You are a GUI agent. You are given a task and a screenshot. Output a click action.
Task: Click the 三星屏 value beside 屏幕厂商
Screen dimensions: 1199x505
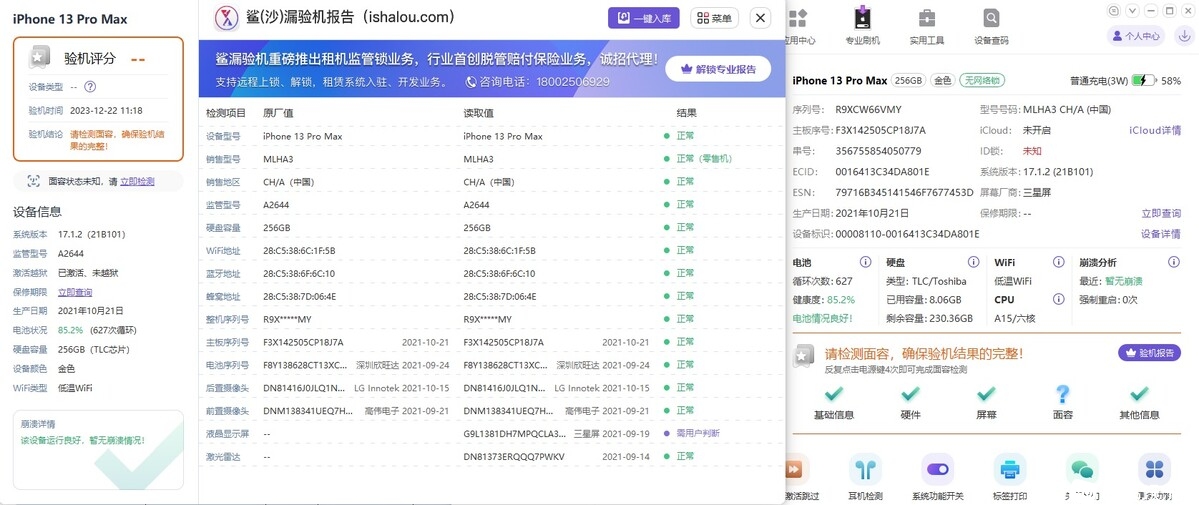click(1036, 192)
